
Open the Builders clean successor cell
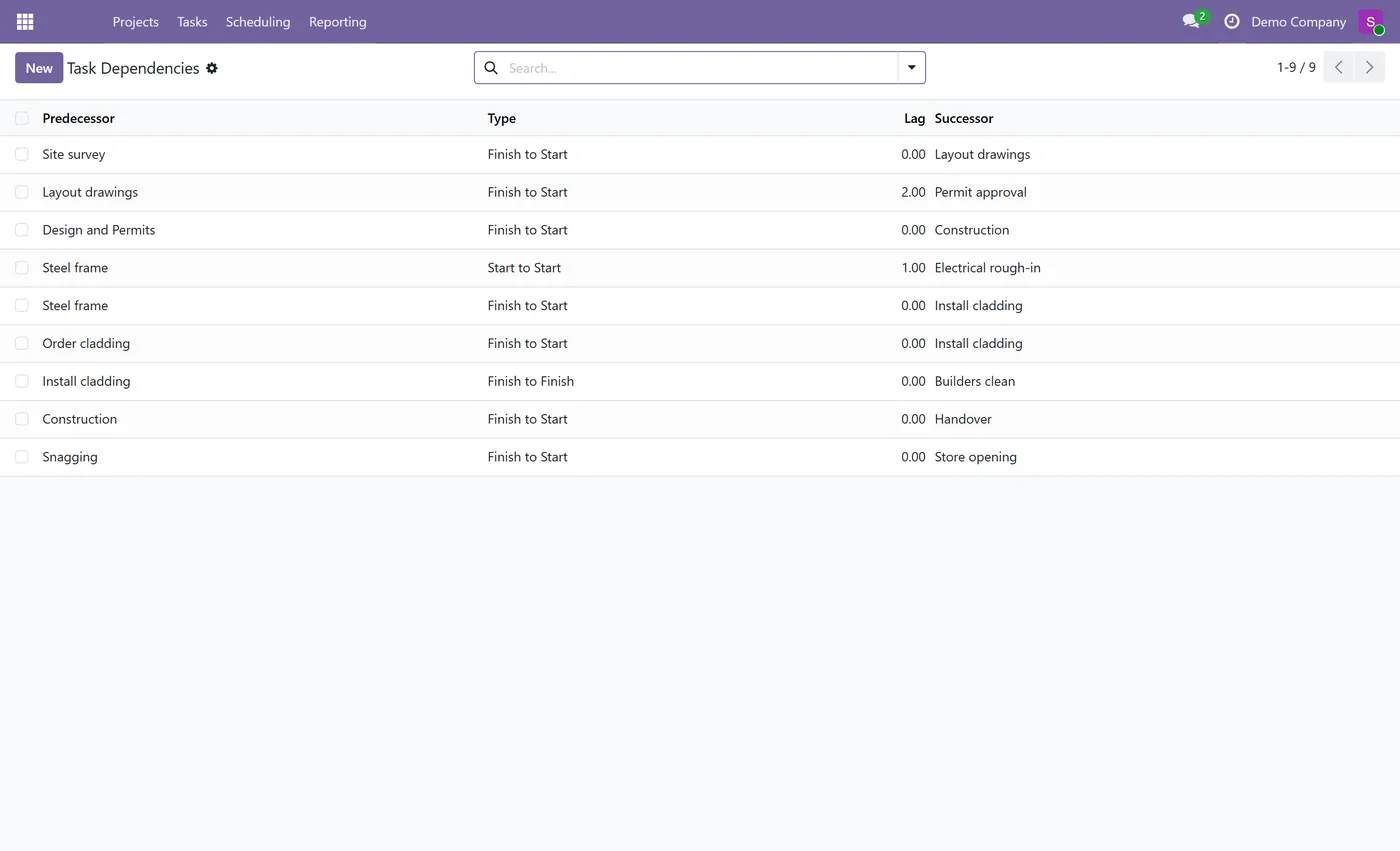(974, 381)
